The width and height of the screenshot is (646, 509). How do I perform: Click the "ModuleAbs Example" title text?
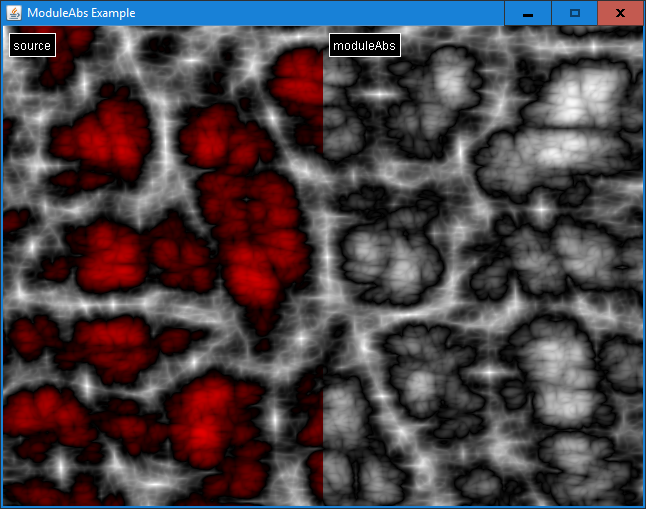(x=81, y=13)
